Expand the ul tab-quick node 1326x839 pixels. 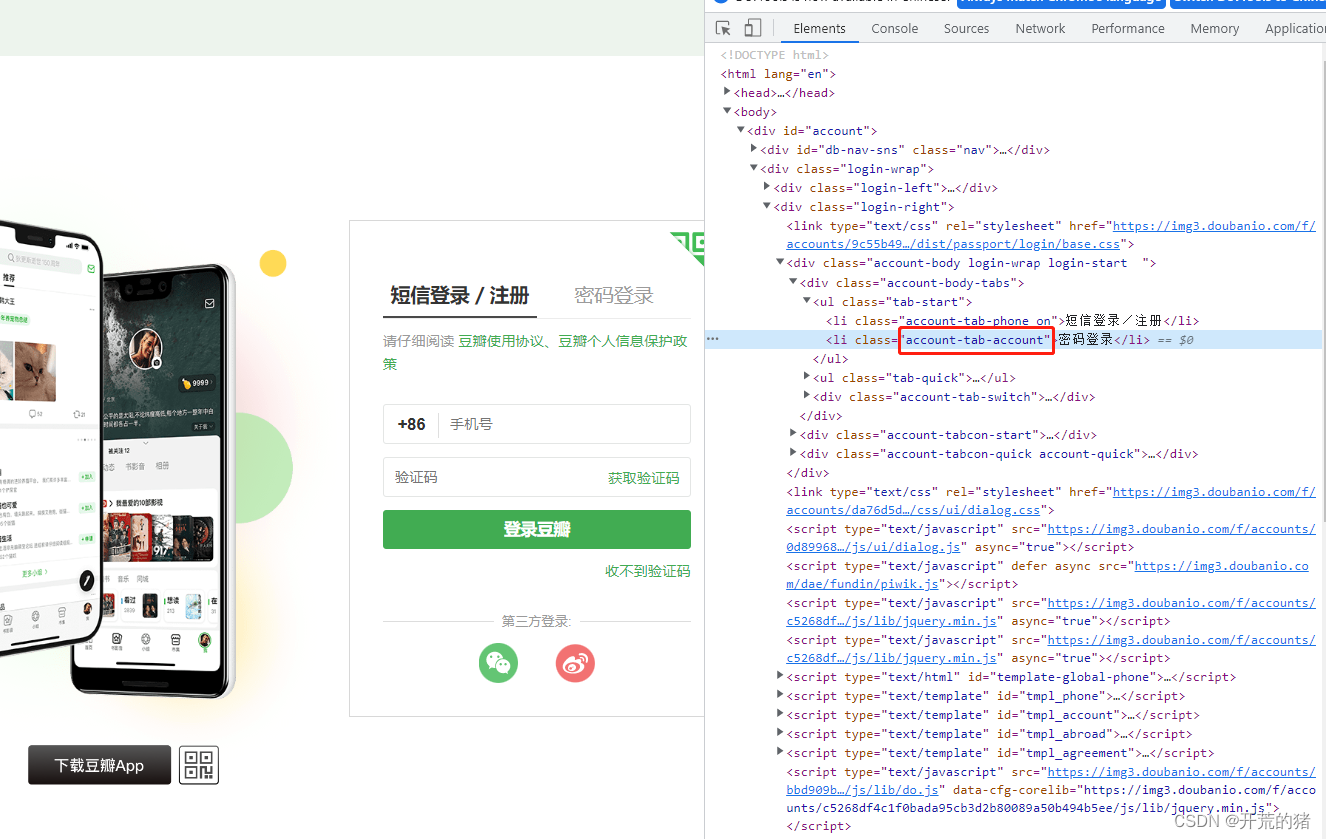click(x=806, y=378)
